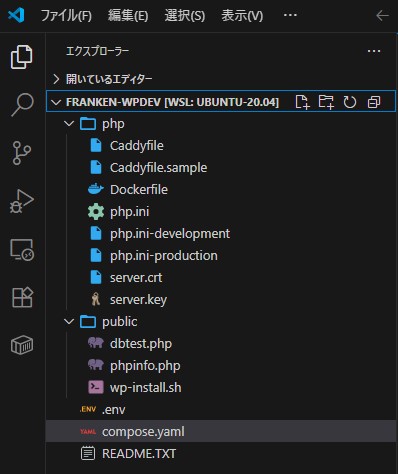Open the Extensions view
The height and width of the screenshot is (474, 398).
point(22,297)
